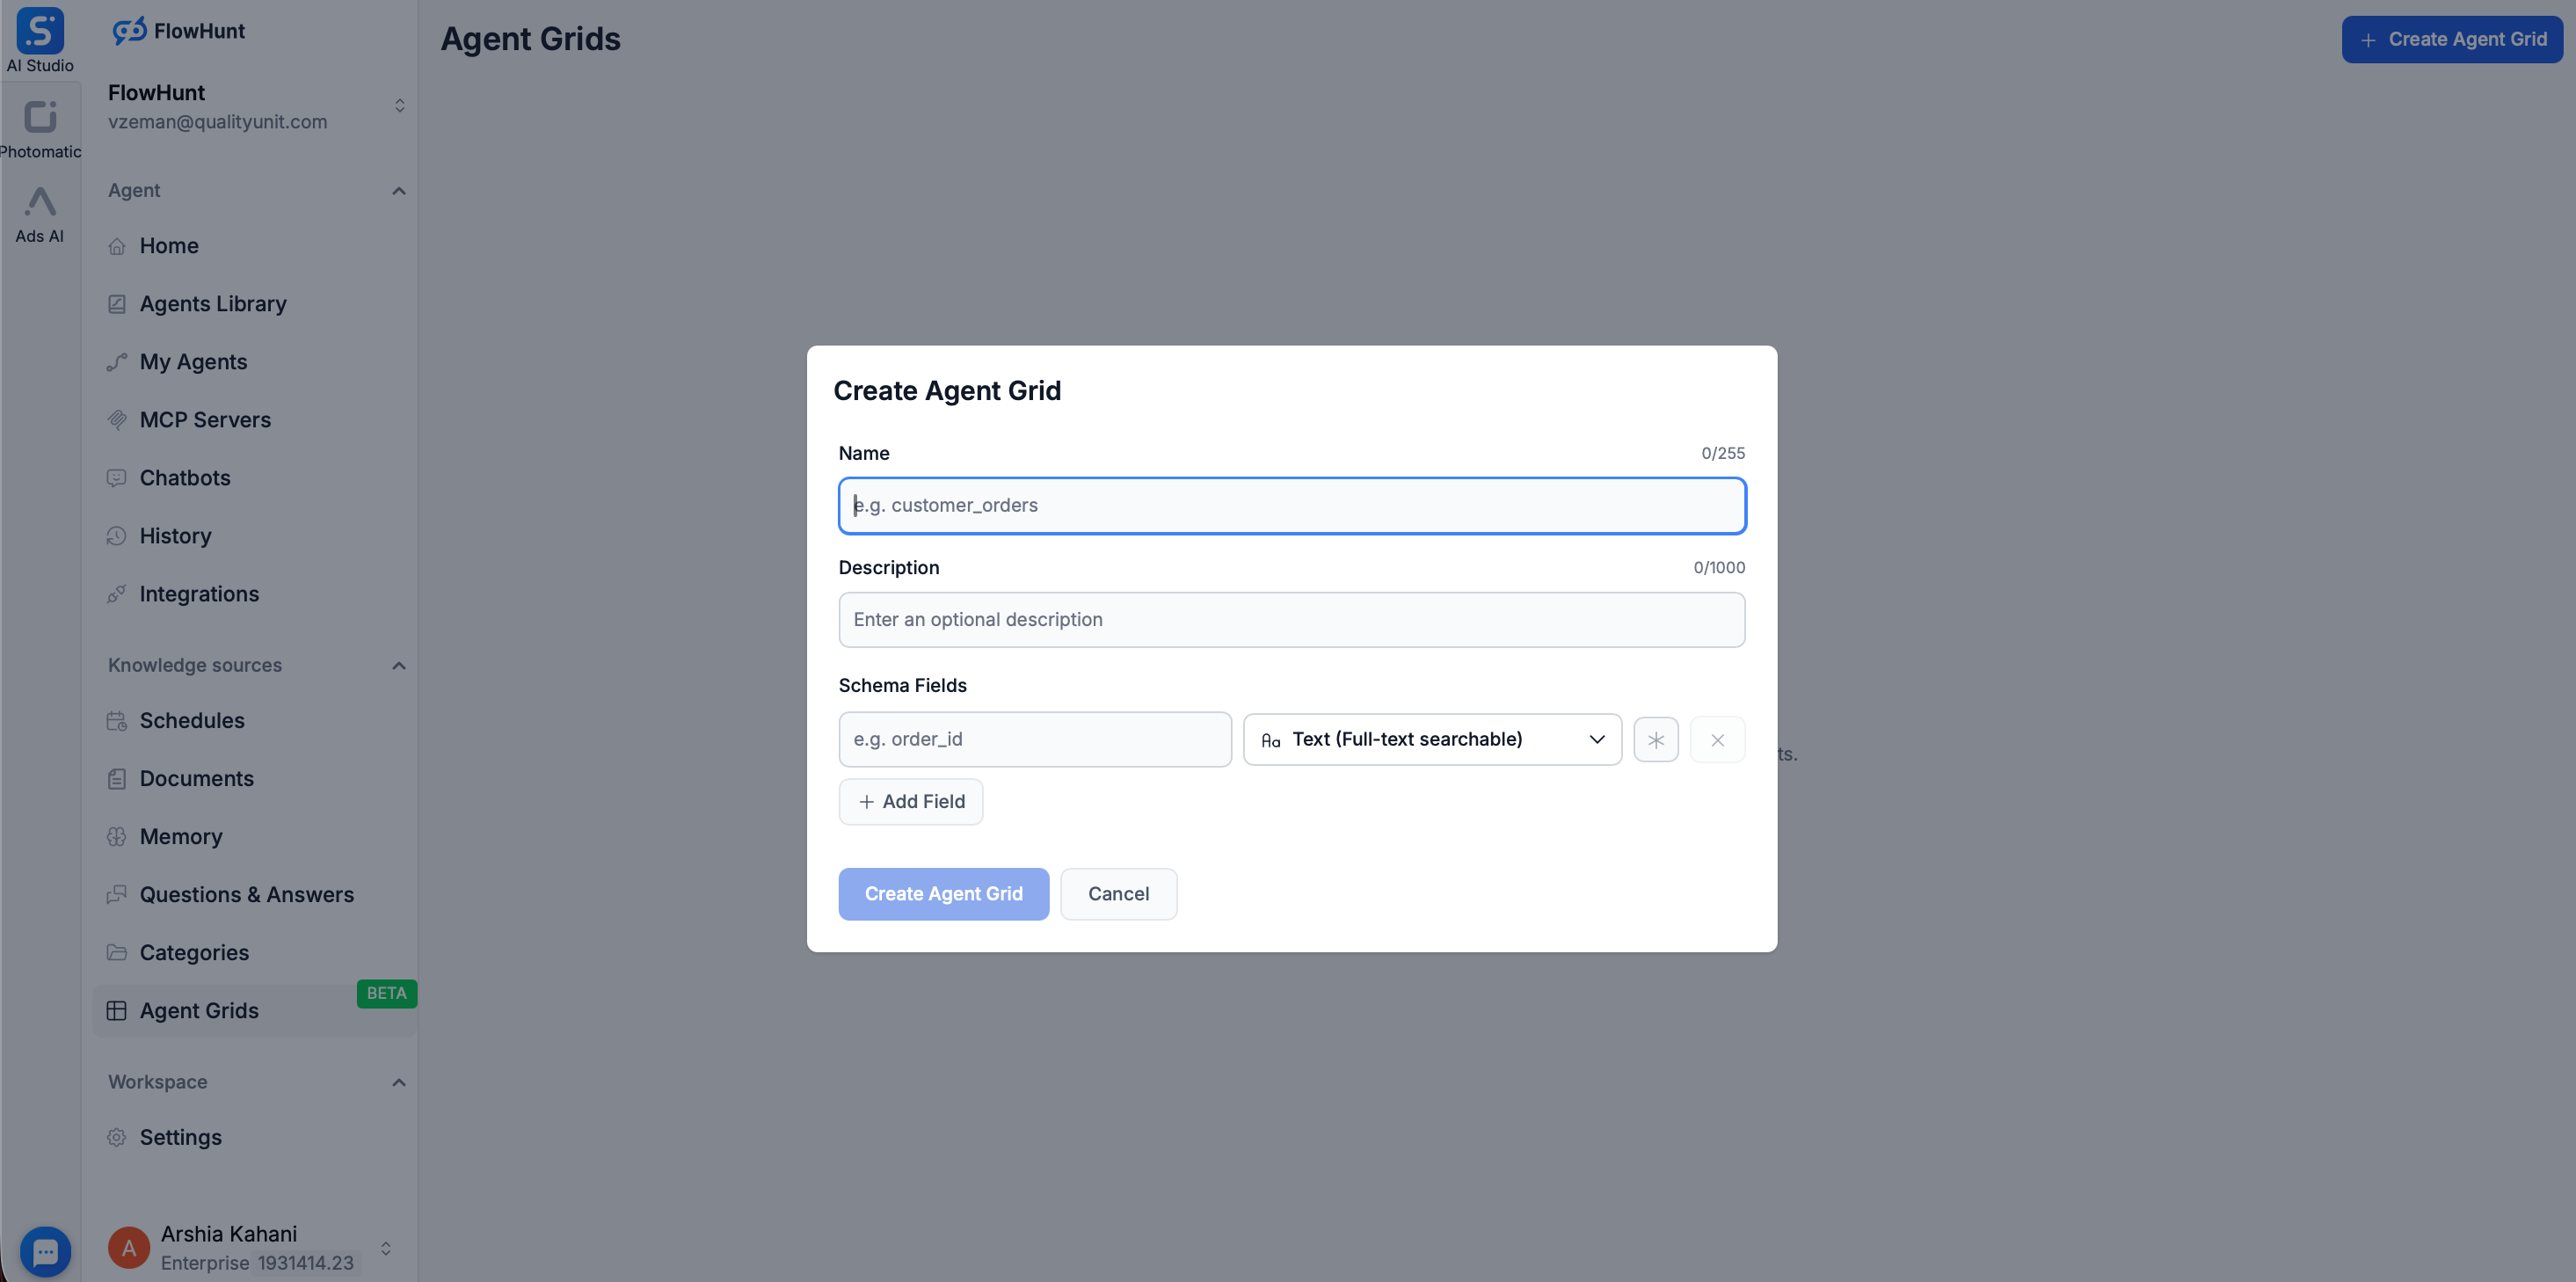
Task: Open Questions & Answers from the sidebar
Action: pos(246,895)
